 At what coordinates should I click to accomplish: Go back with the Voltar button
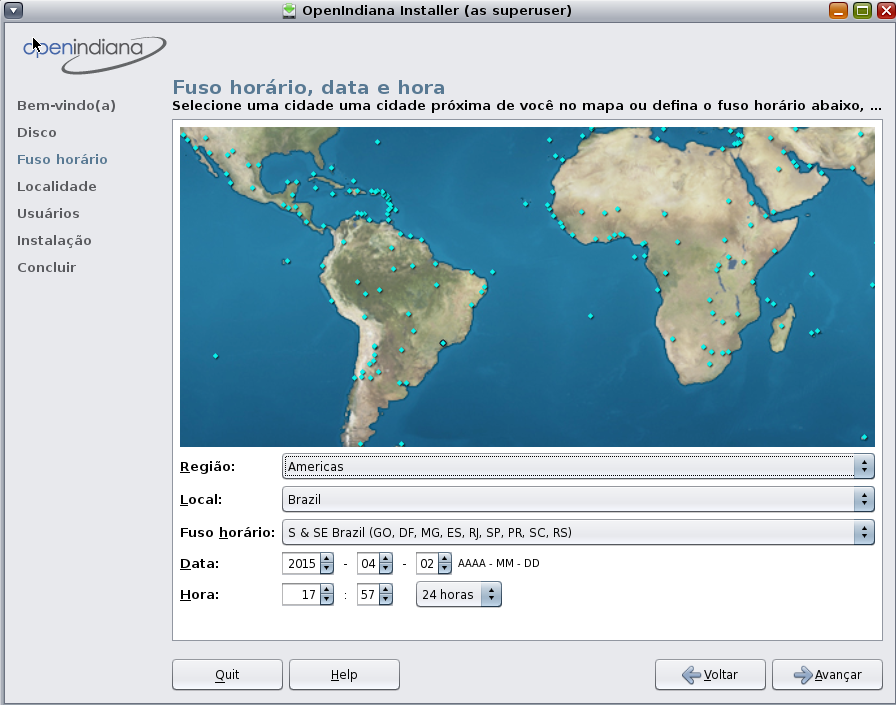tap(710, 675)
